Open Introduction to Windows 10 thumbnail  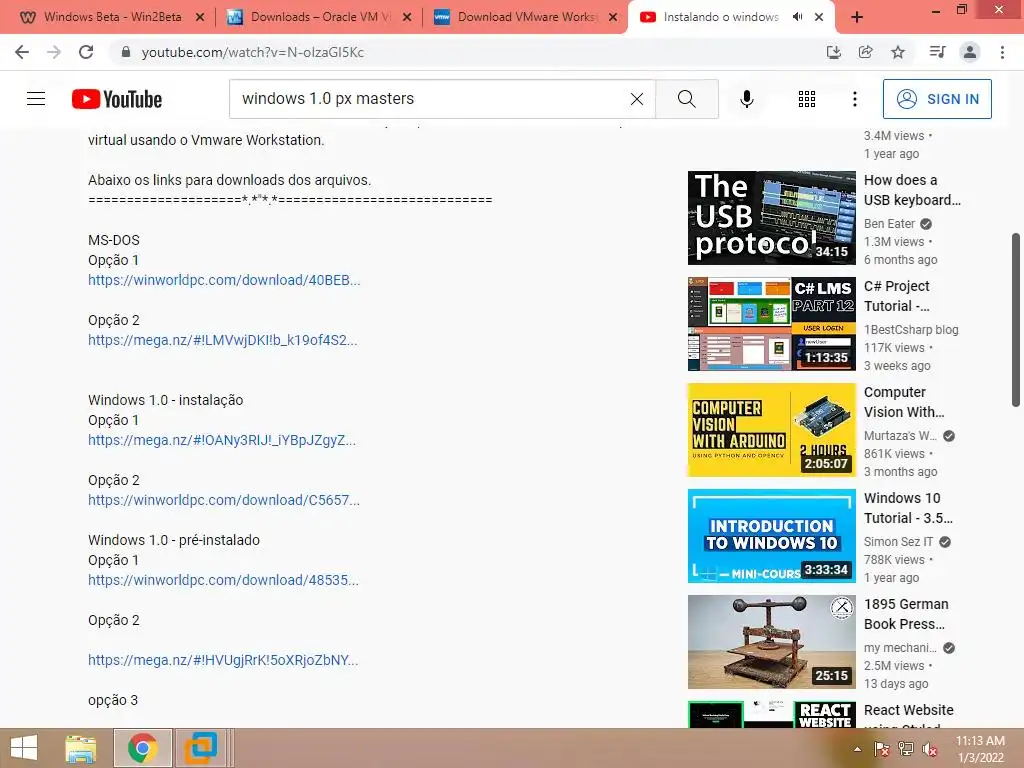point(771,536)
